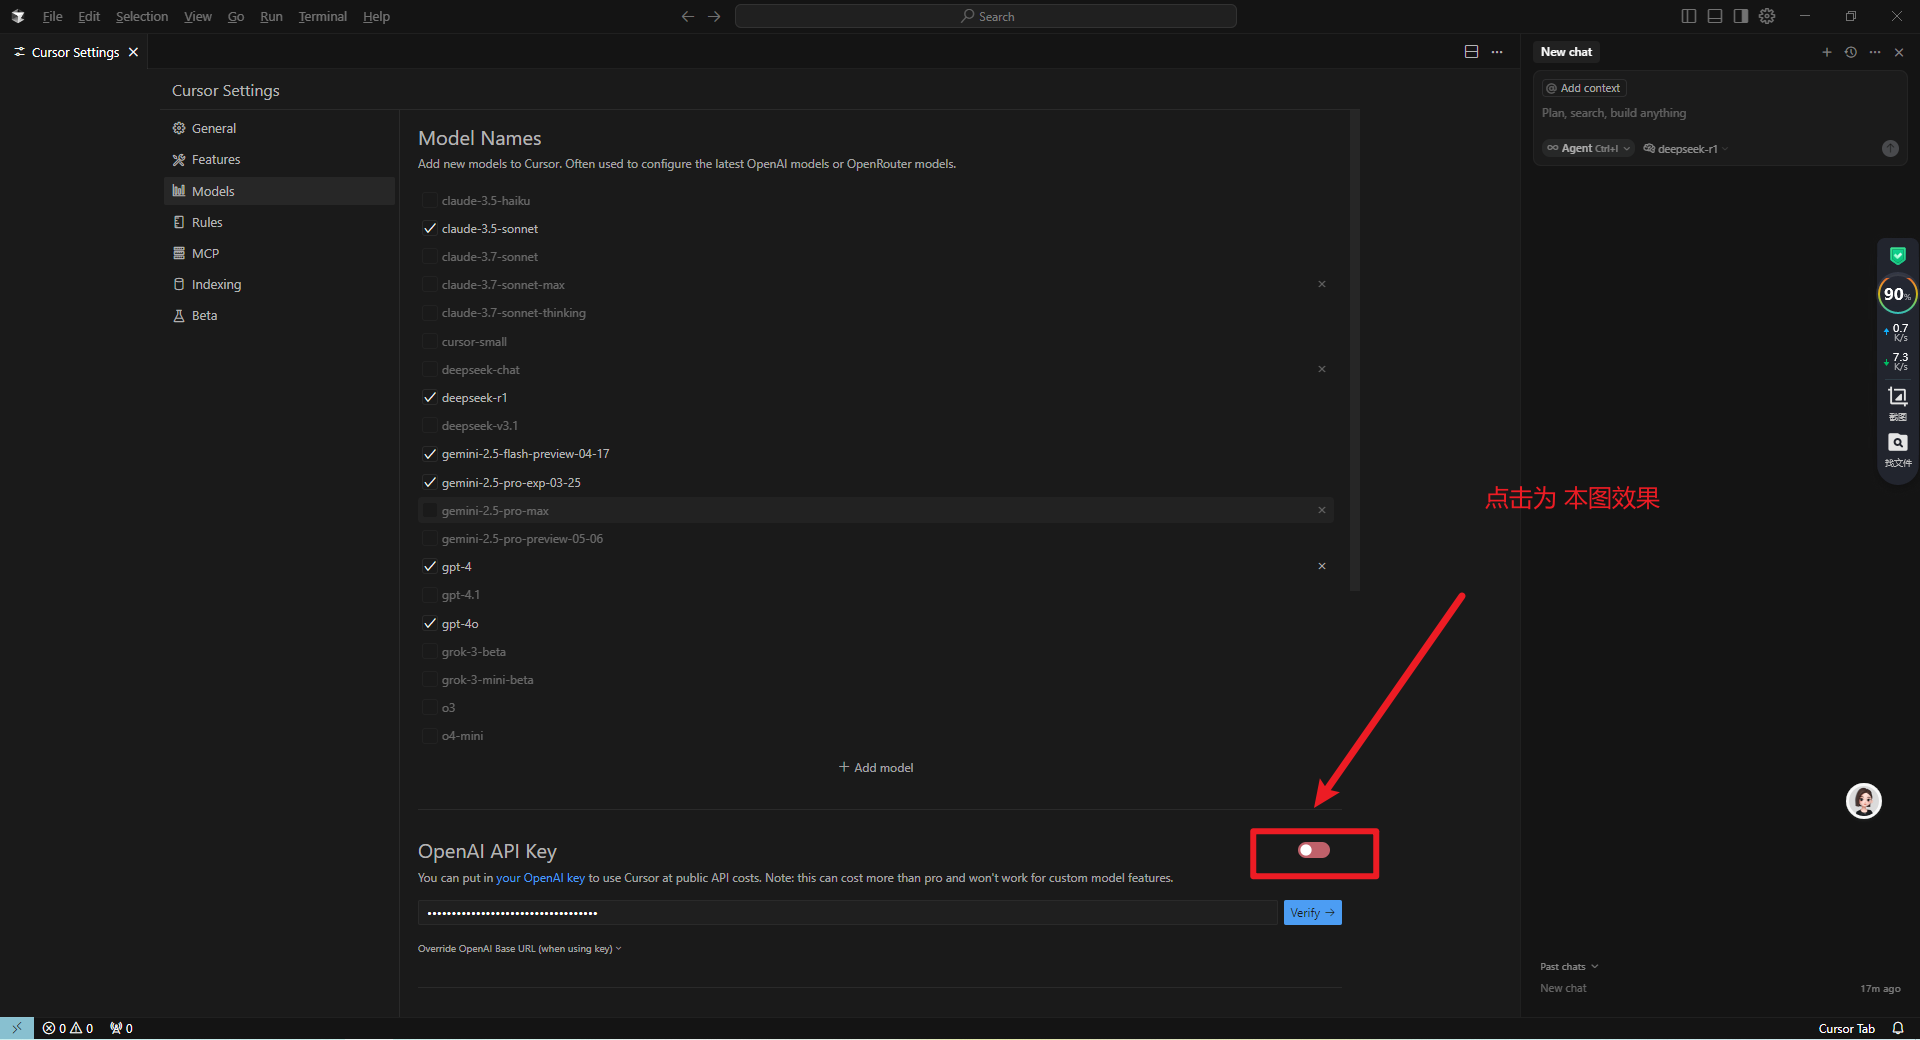Close the chat panel
This screenshot has height=1040, width=1920.
pos(1899,52)
